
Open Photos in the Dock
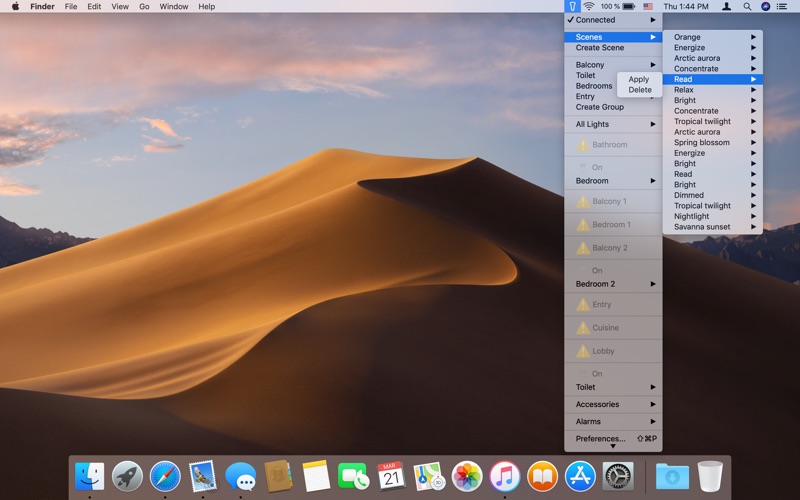(467, 476)
